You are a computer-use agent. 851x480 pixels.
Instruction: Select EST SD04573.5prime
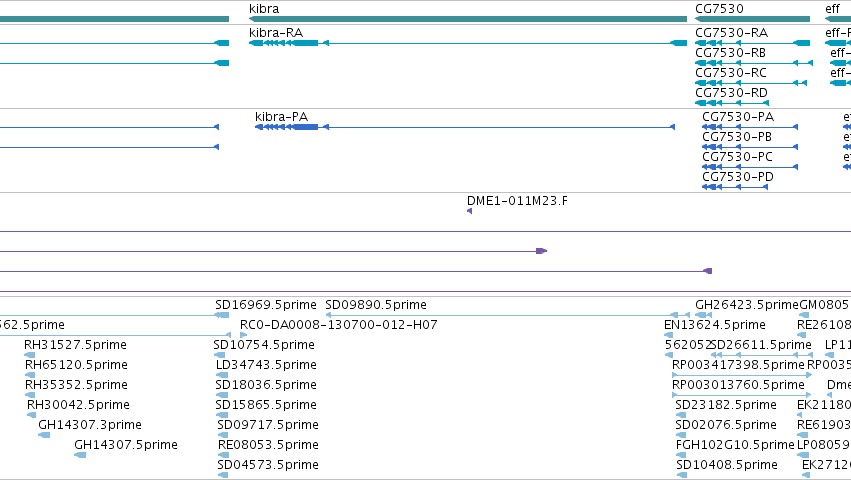click(x=268, y=465)
